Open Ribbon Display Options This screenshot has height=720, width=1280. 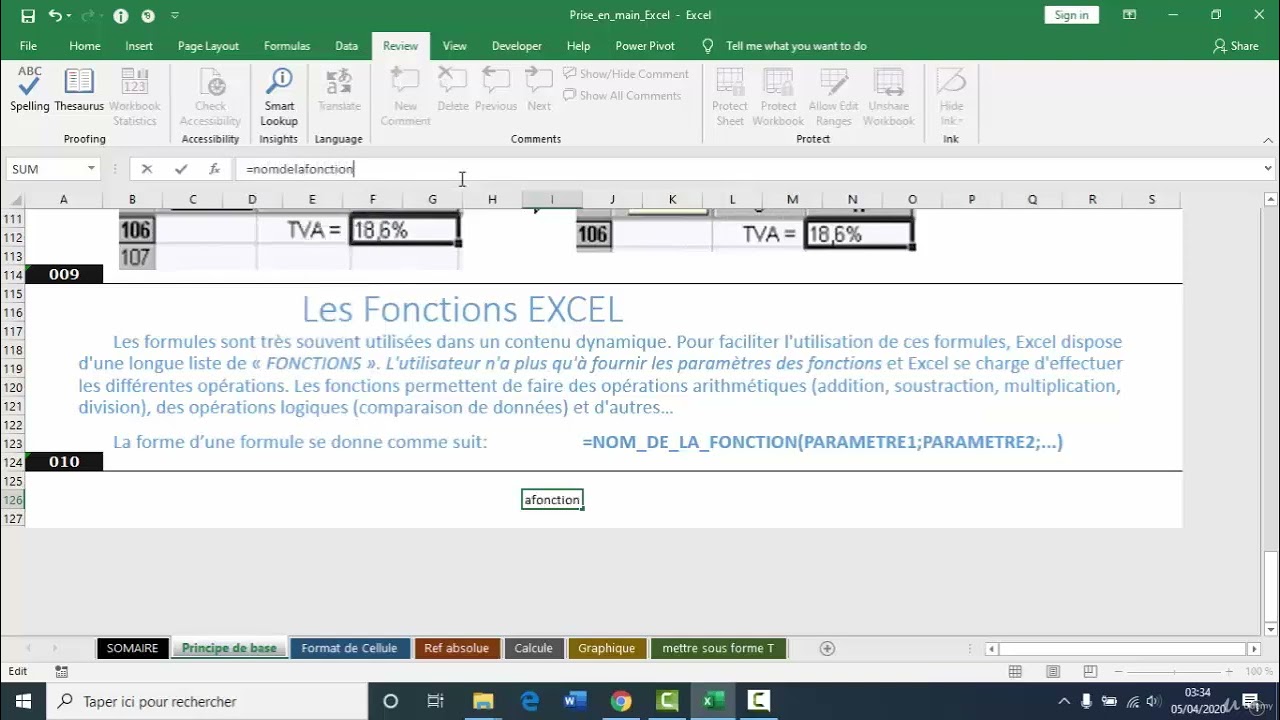1129,15
